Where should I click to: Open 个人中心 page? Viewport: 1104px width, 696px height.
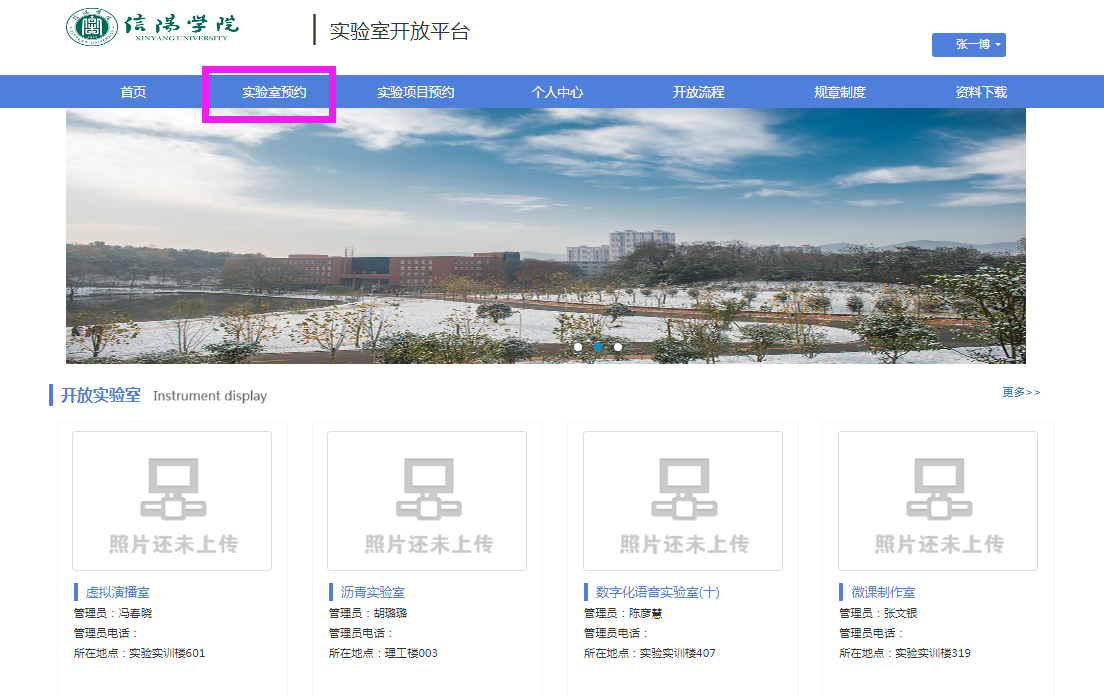557,92
